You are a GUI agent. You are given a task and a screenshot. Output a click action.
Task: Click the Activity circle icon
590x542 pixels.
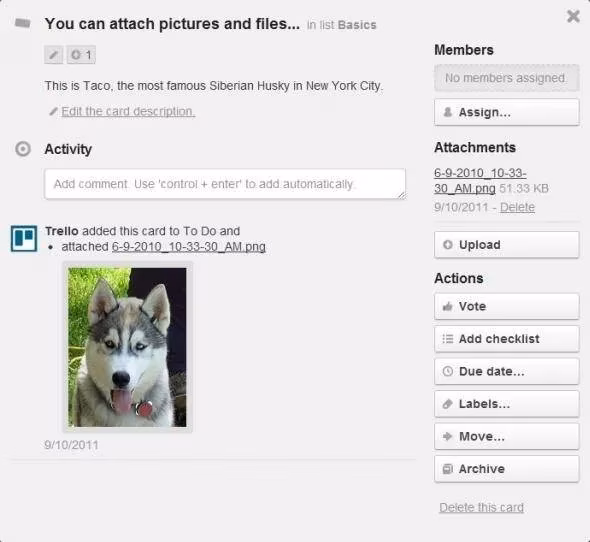pyautogui.click(x=23, y=149)
